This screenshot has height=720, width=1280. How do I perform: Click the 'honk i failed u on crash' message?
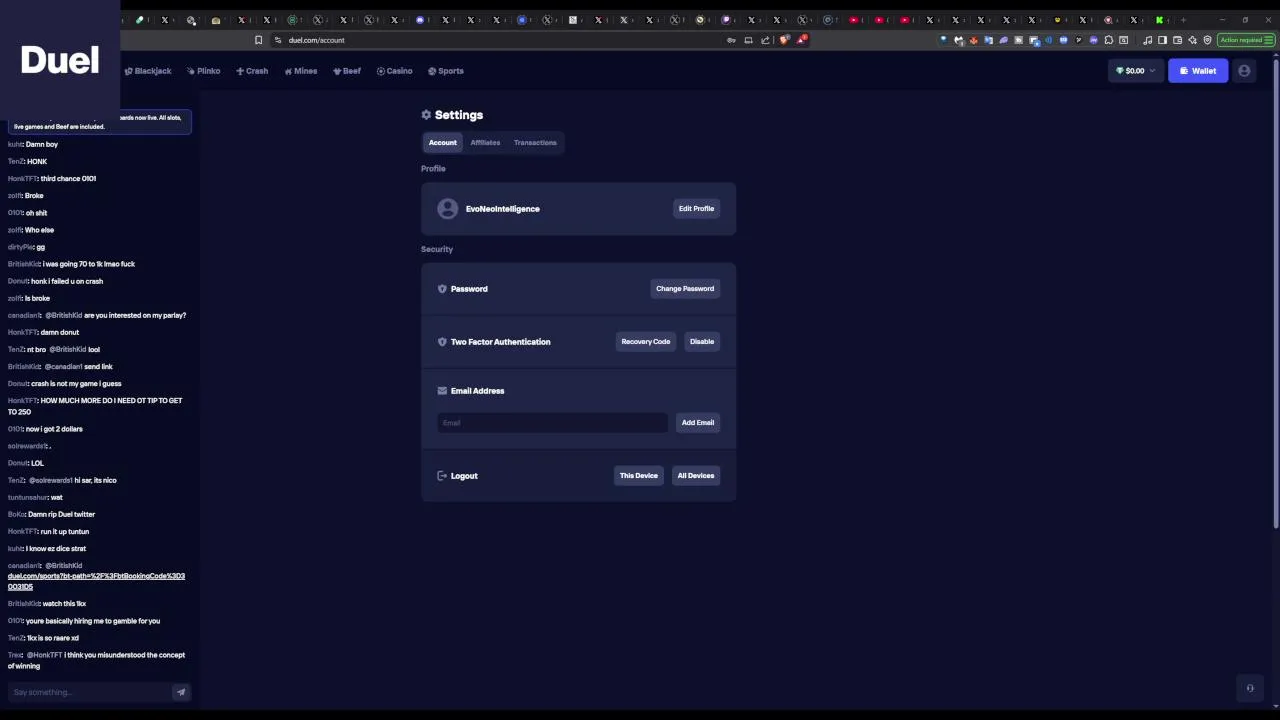point(67,281)
